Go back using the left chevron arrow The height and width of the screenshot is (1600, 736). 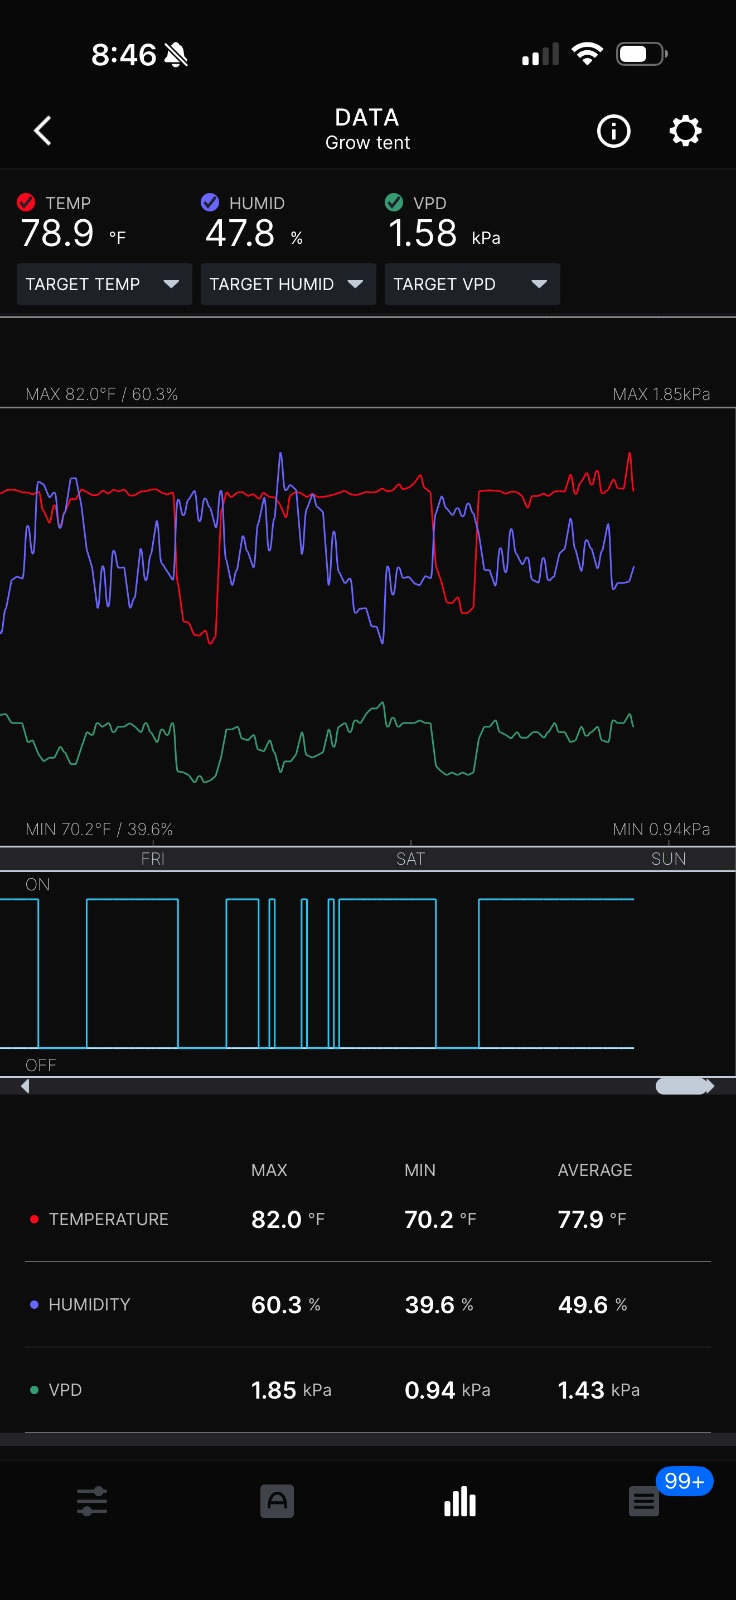pyautogui.click(x=42, y=131)
